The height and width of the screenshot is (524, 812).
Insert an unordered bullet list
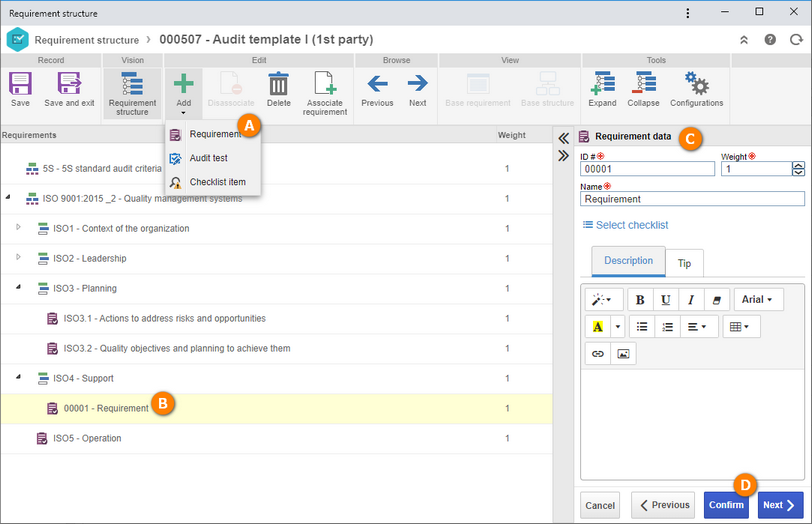(642, 327)
